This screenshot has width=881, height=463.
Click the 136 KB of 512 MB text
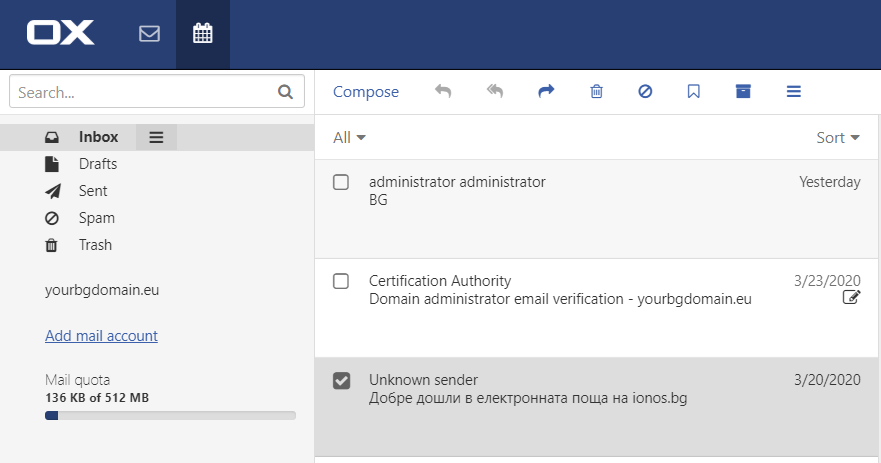97,398
